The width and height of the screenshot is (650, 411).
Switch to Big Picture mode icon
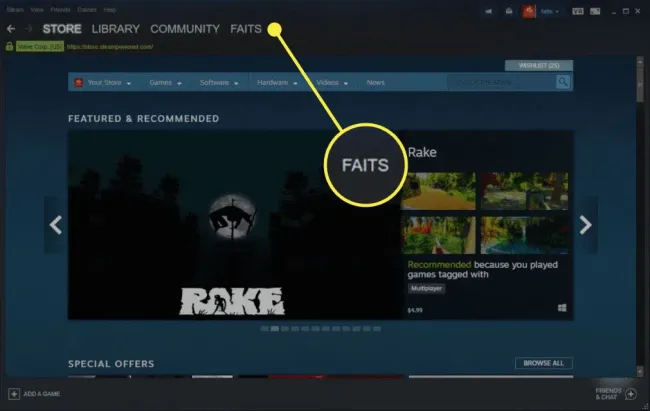(x=595, y=11)
